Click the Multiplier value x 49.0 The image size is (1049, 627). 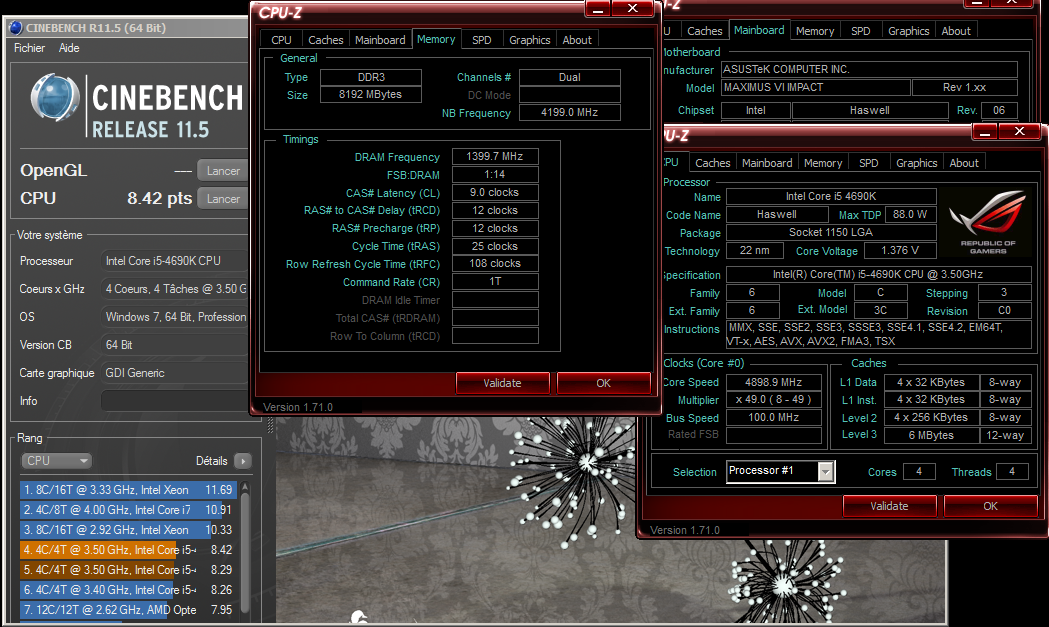point(773,399)
